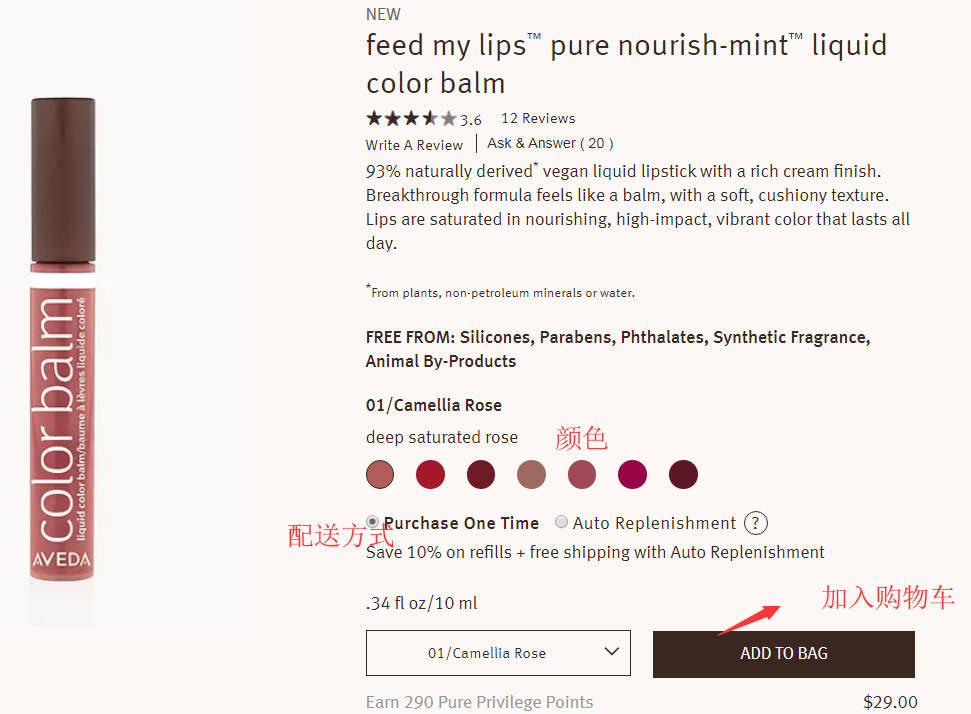Choose the fifth mauve rose color swatch

click(x=582, y=475)
